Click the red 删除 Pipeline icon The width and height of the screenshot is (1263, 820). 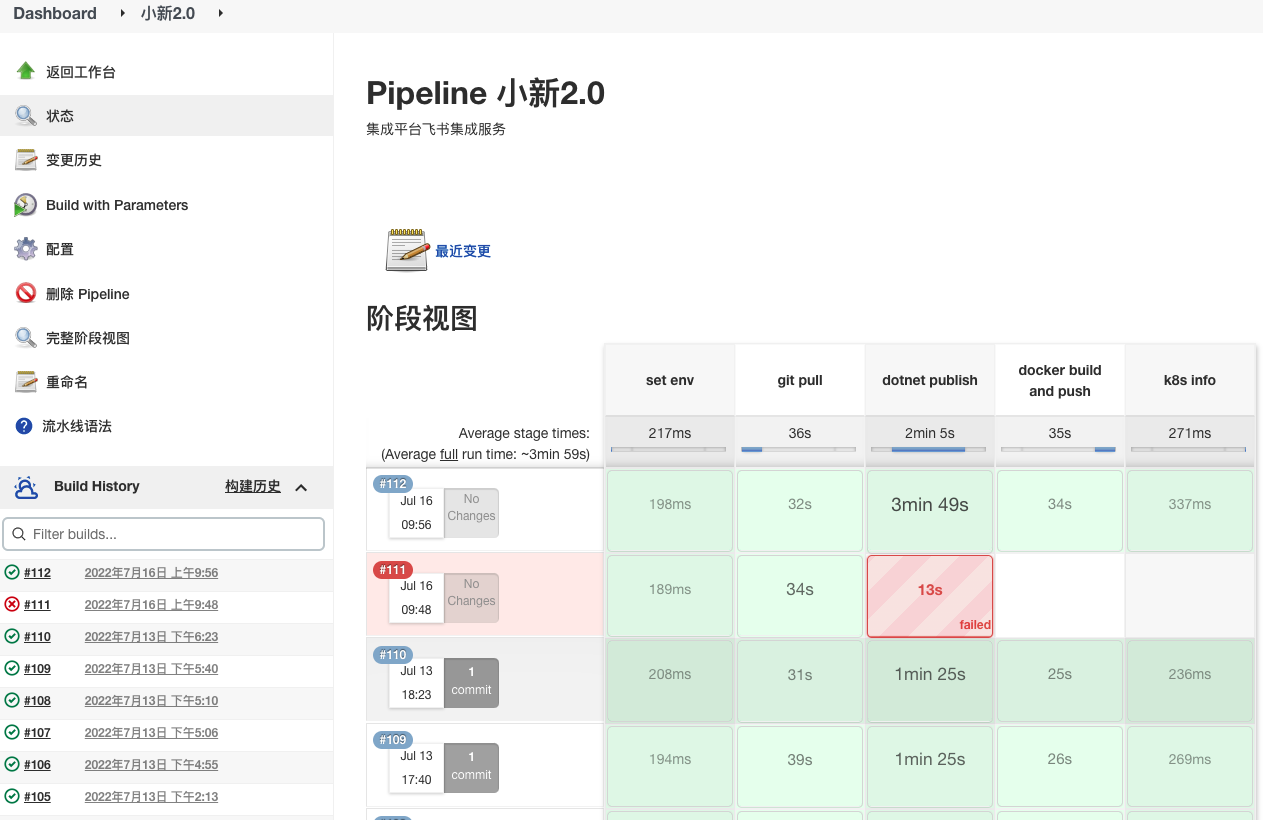click(25, 293)
